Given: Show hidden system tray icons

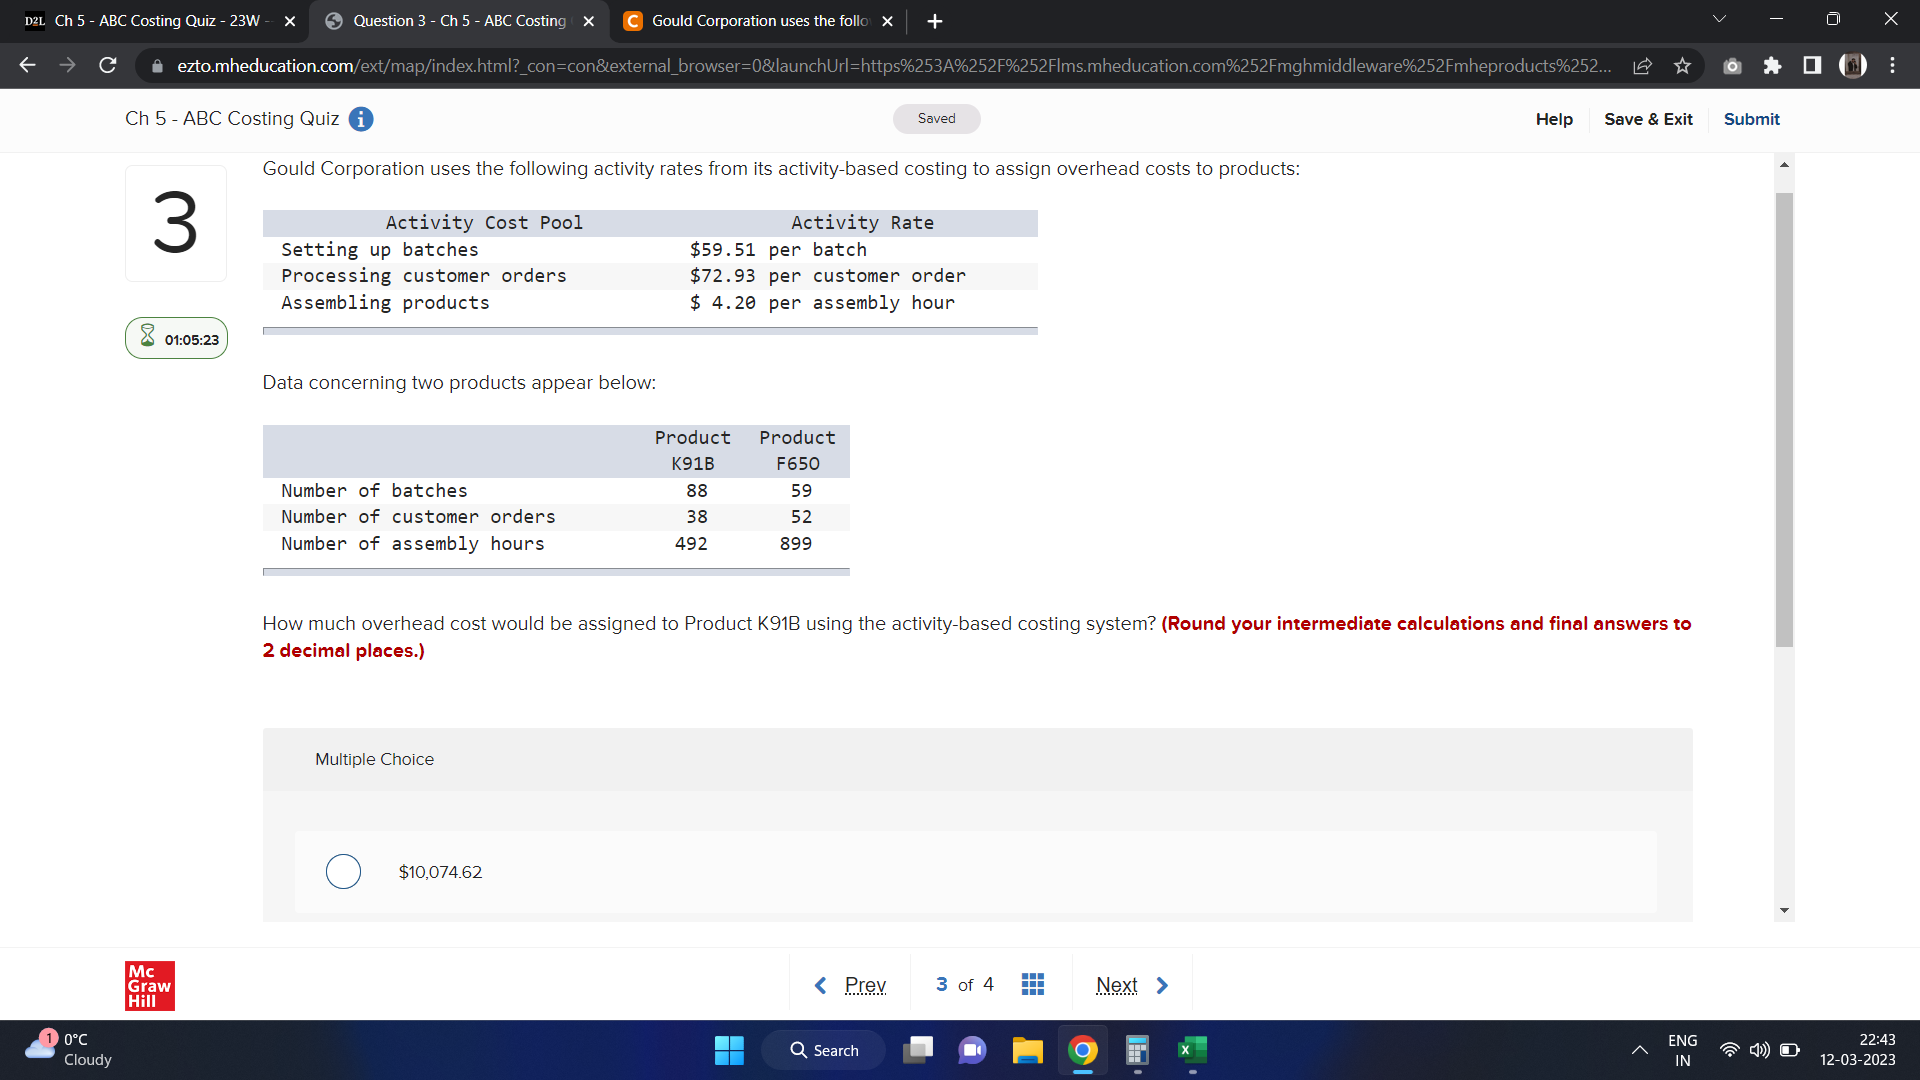Looking at the screenshot, I should (x=1639, y=1050).
